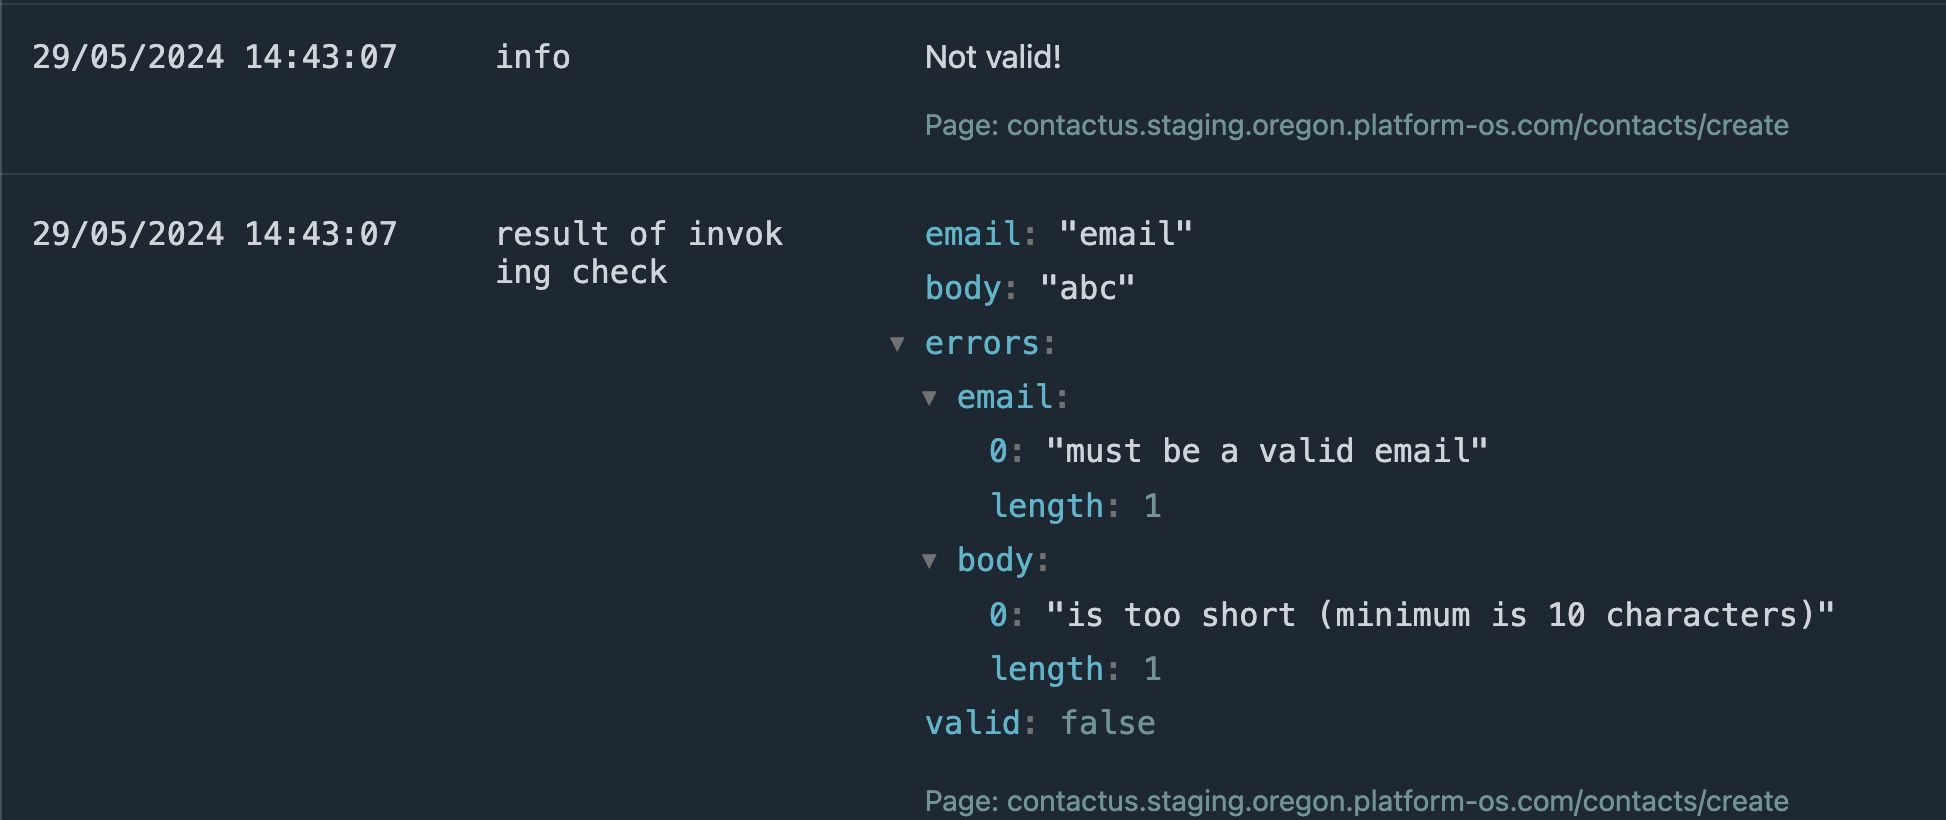Click the timestamp of the second log entry

217,233
